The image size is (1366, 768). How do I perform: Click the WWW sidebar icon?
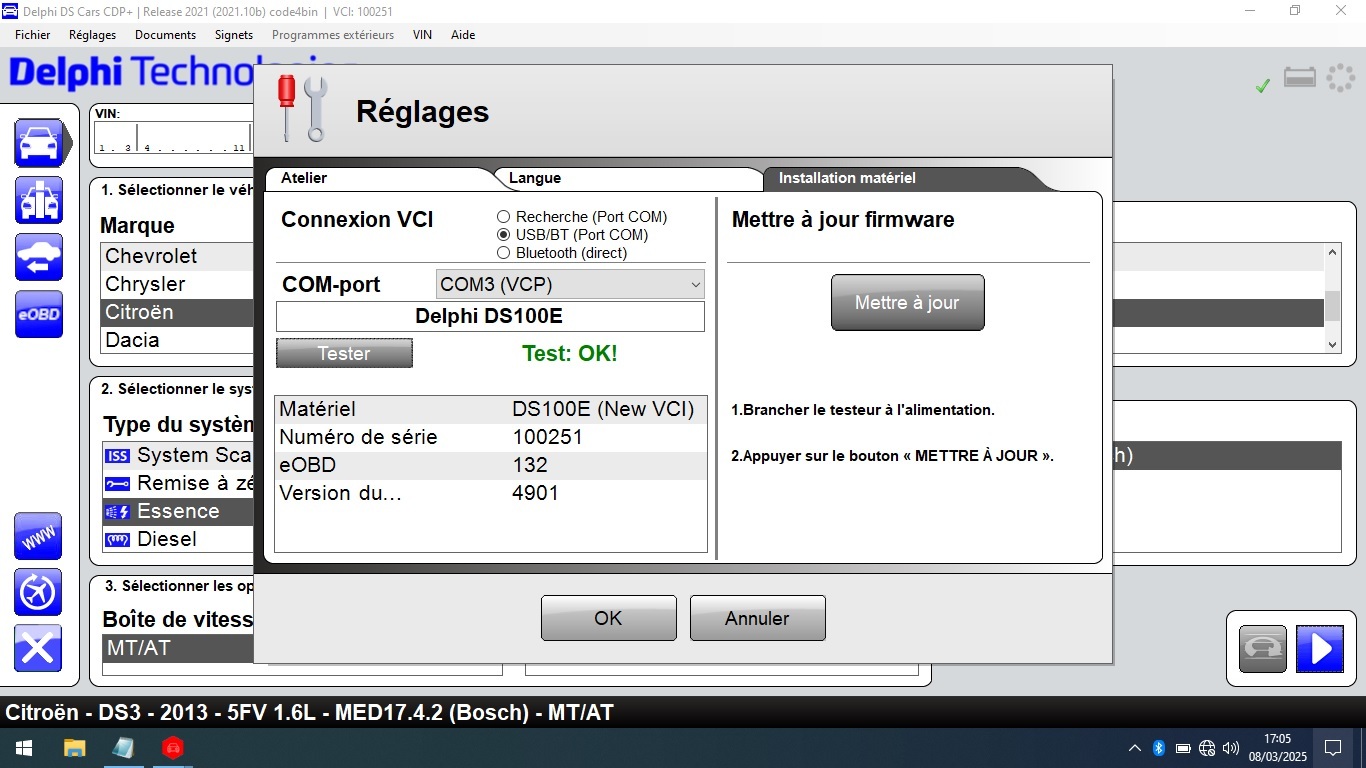point(39,537)
